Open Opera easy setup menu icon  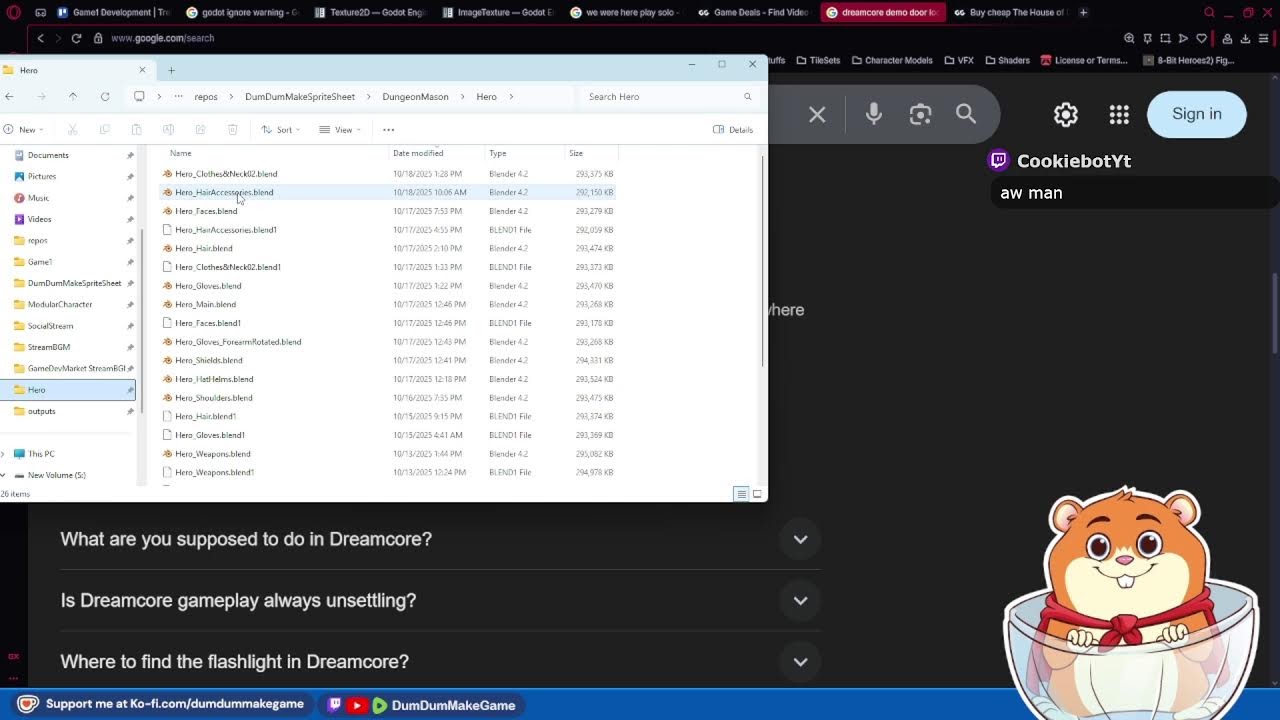pos(1264,38)
